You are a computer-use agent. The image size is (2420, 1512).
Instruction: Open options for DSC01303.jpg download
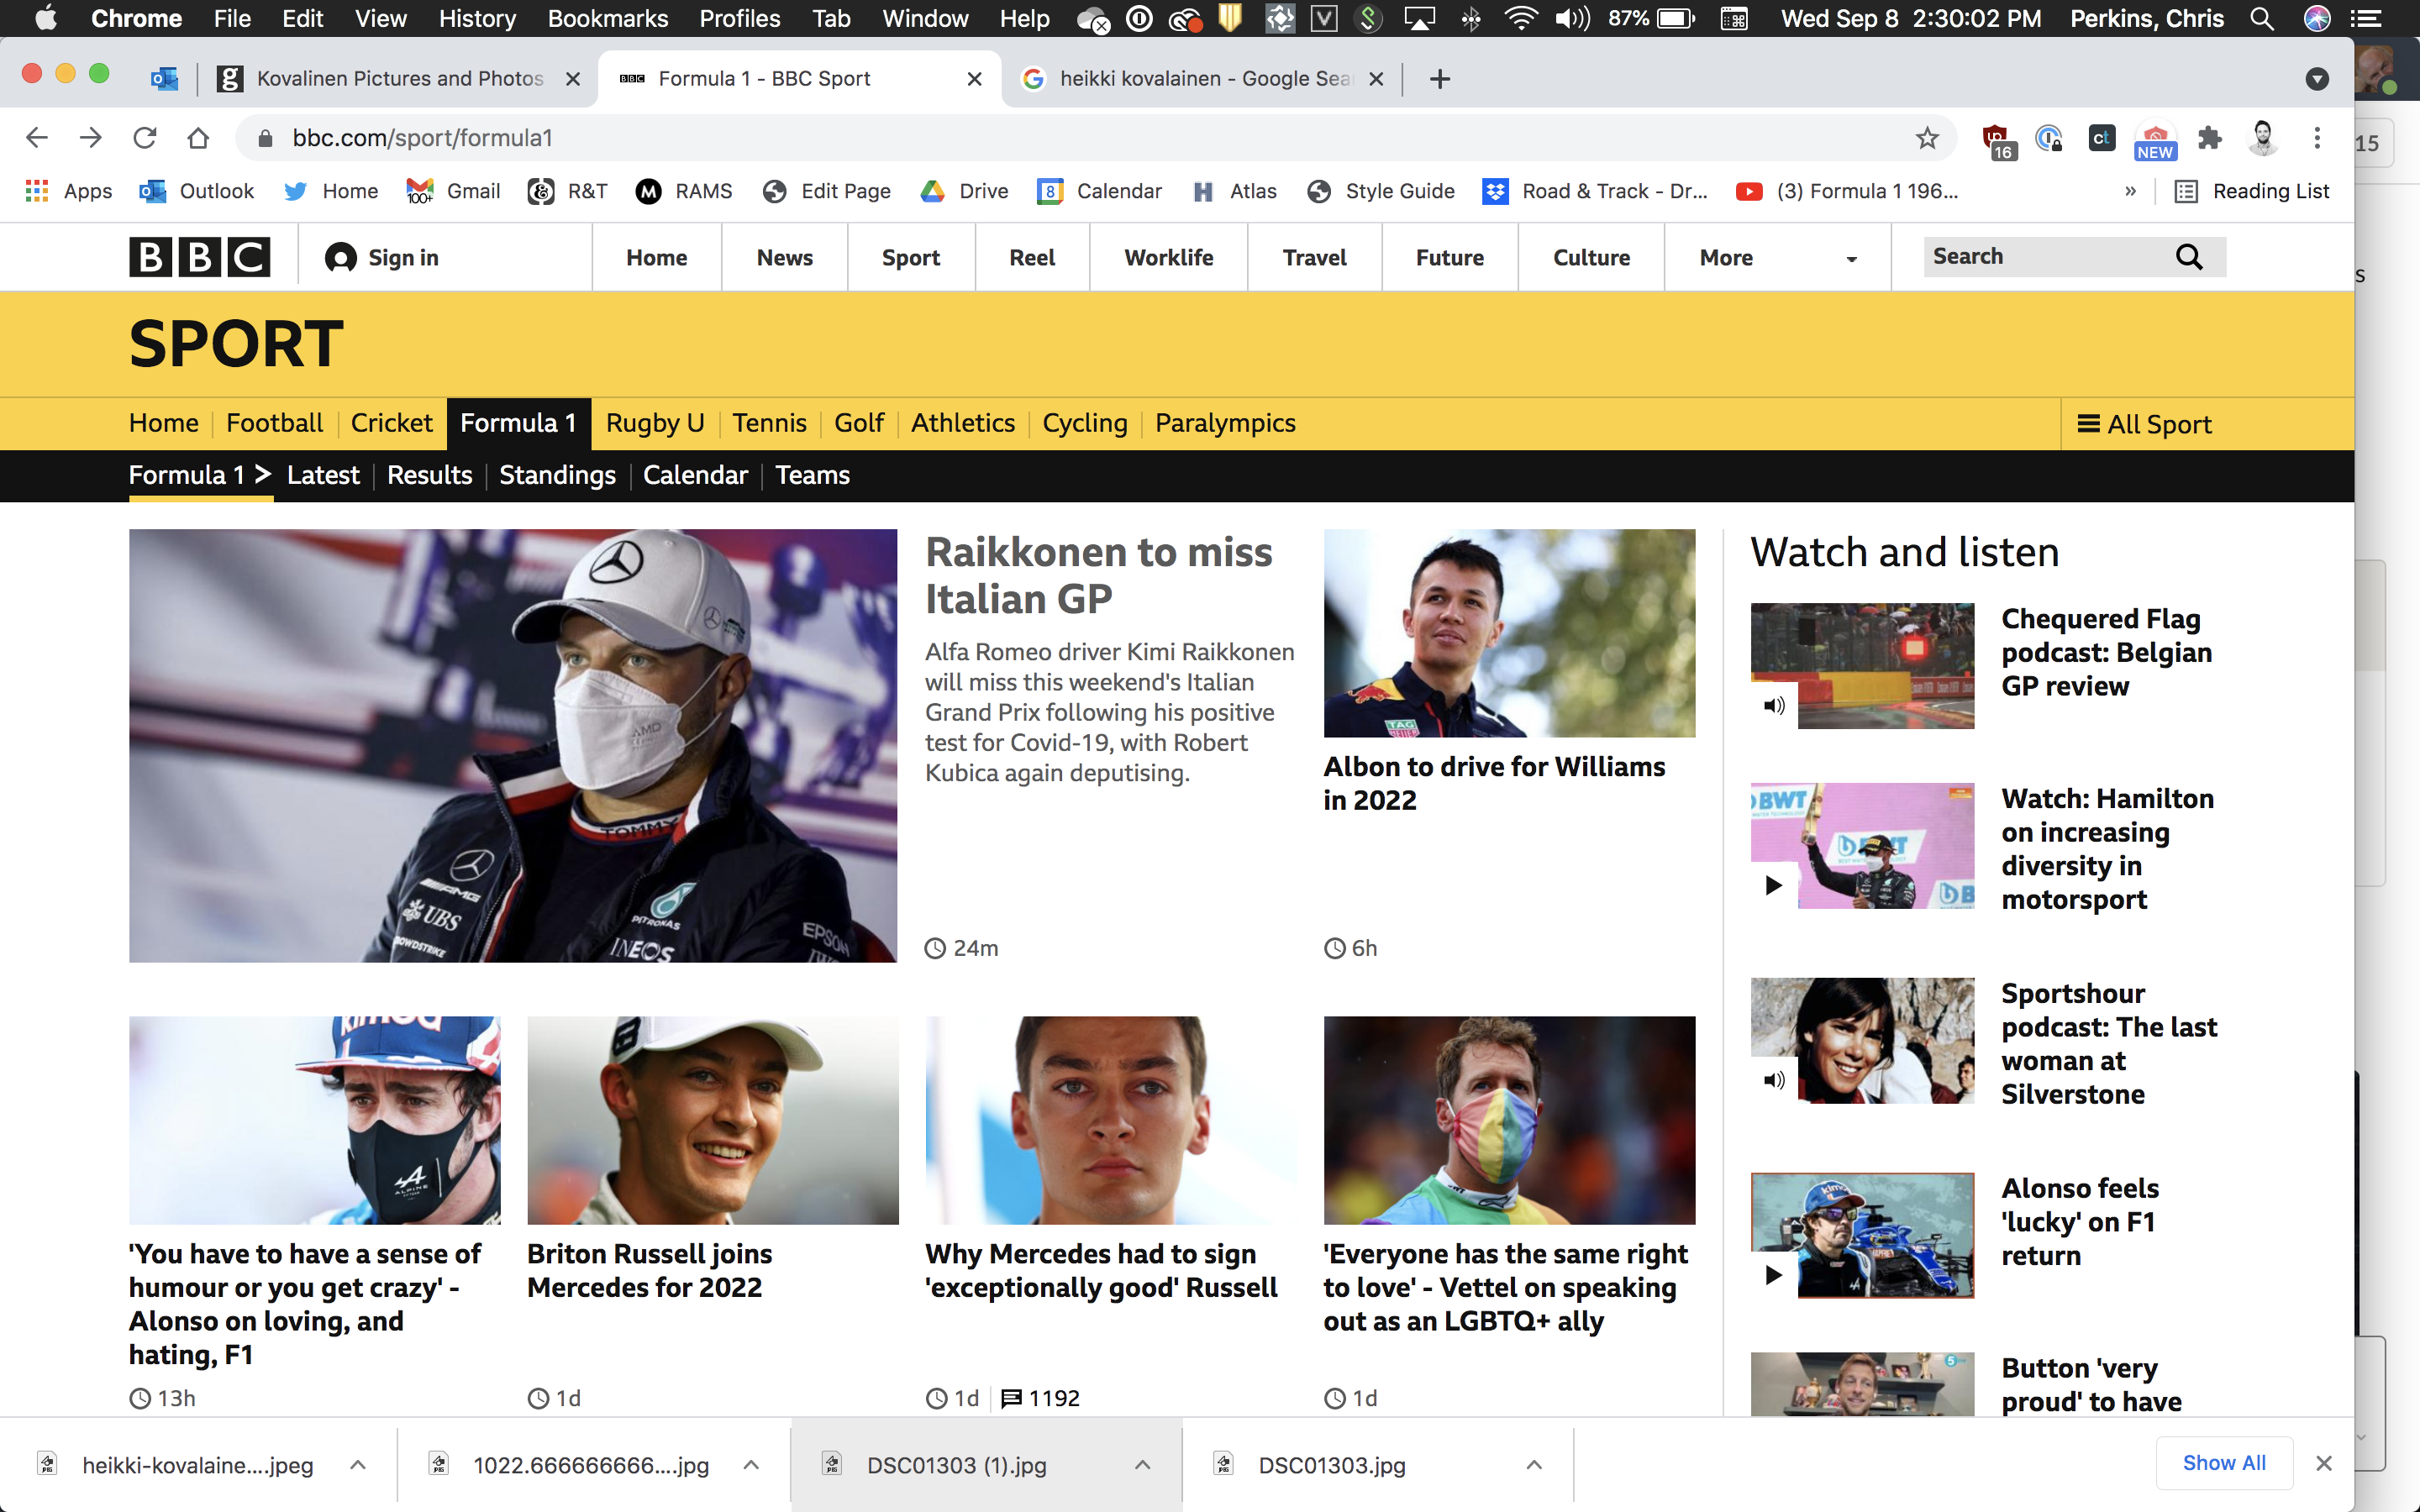pyautogui.click(x=1534, y=1465)
